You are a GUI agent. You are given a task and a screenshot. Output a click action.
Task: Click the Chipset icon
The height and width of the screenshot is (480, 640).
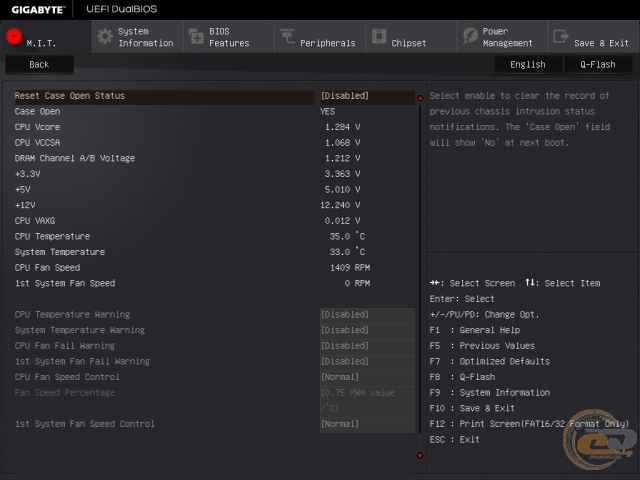[379, 36]
